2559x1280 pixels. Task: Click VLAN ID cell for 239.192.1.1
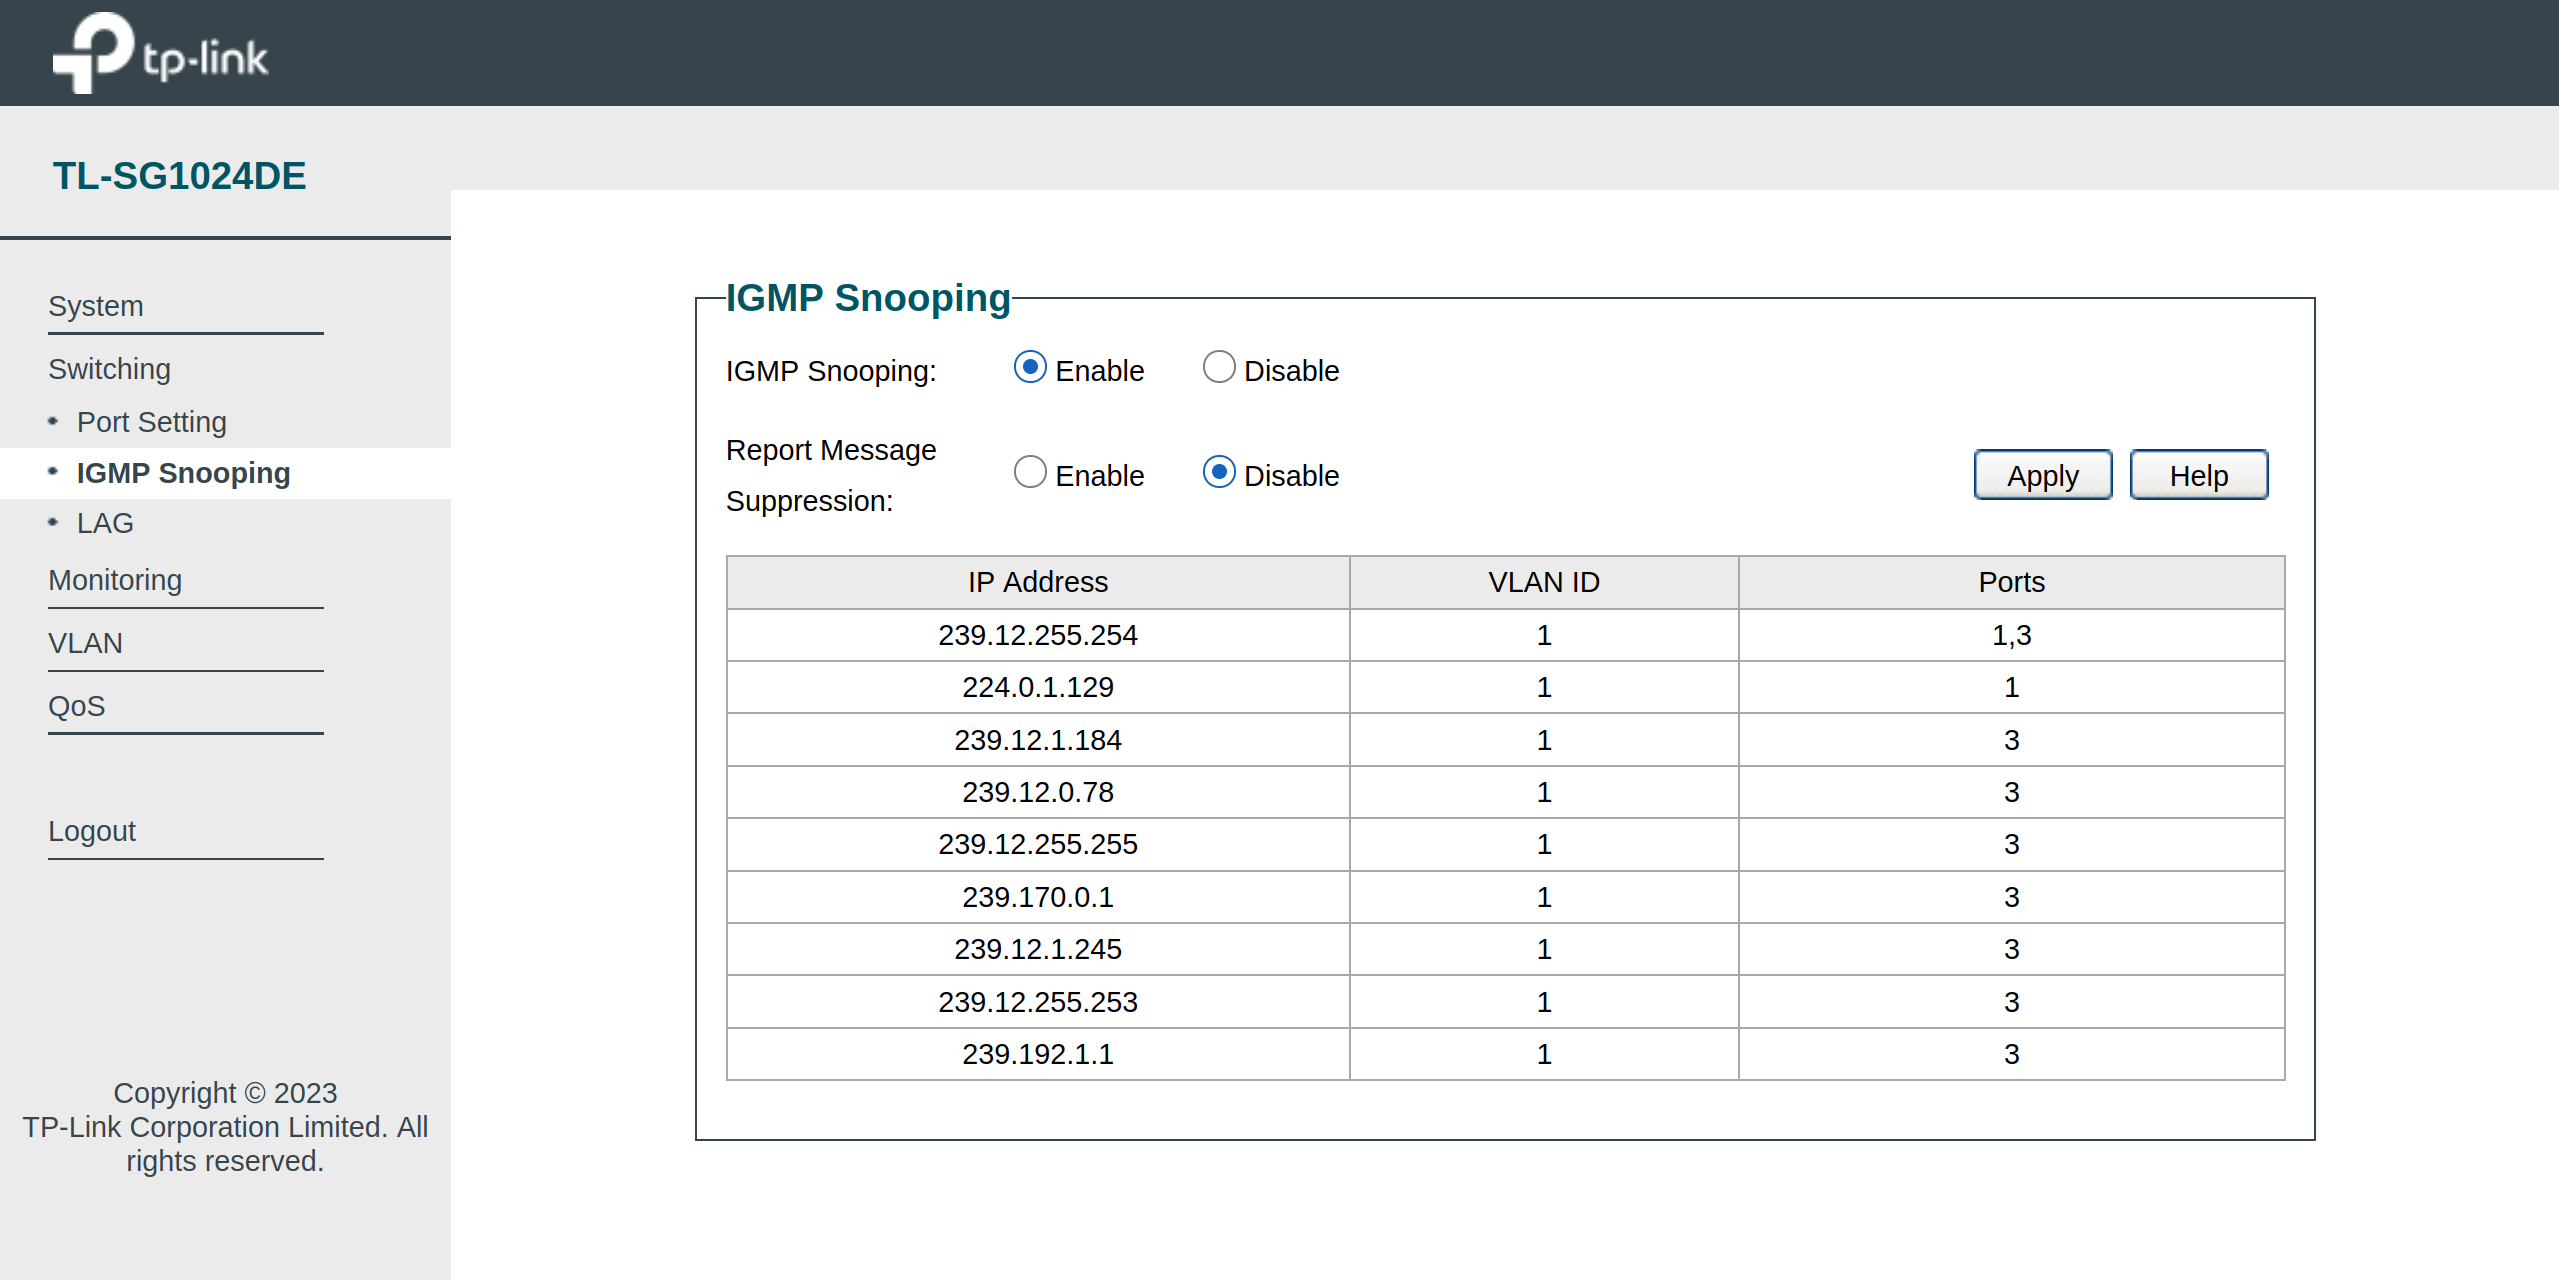1544,1054
